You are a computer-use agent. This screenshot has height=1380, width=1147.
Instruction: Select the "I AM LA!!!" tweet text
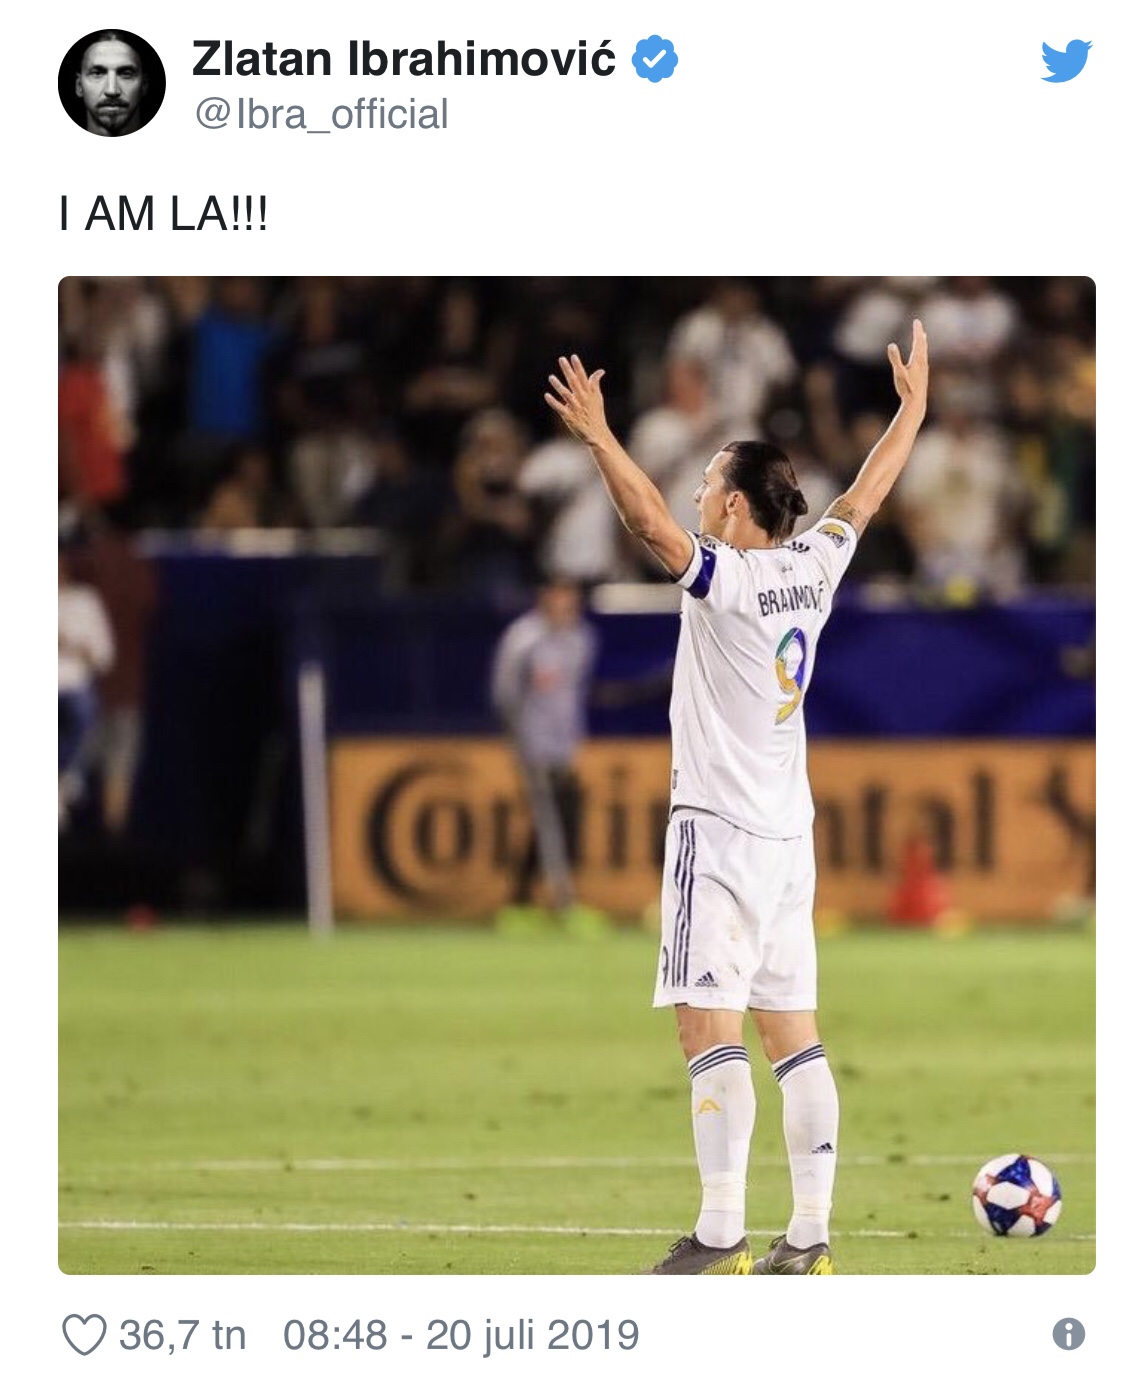click(164, 214)
